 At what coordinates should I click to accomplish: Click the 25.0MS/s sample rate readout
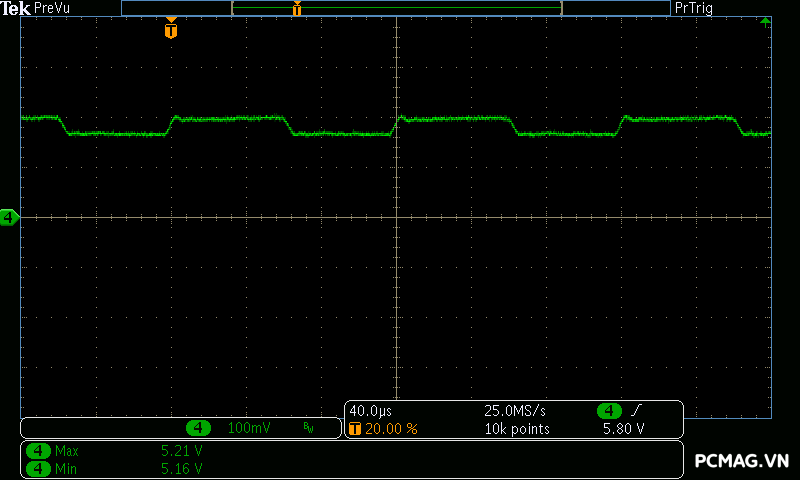coord(515,411)
